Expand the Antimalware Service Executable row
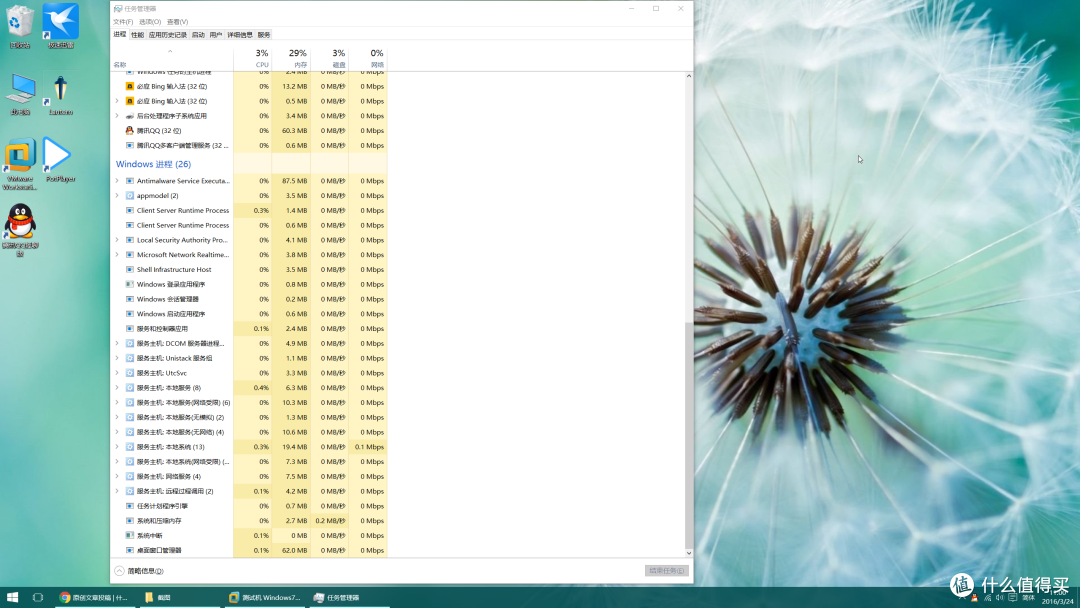 click(117, 180)
